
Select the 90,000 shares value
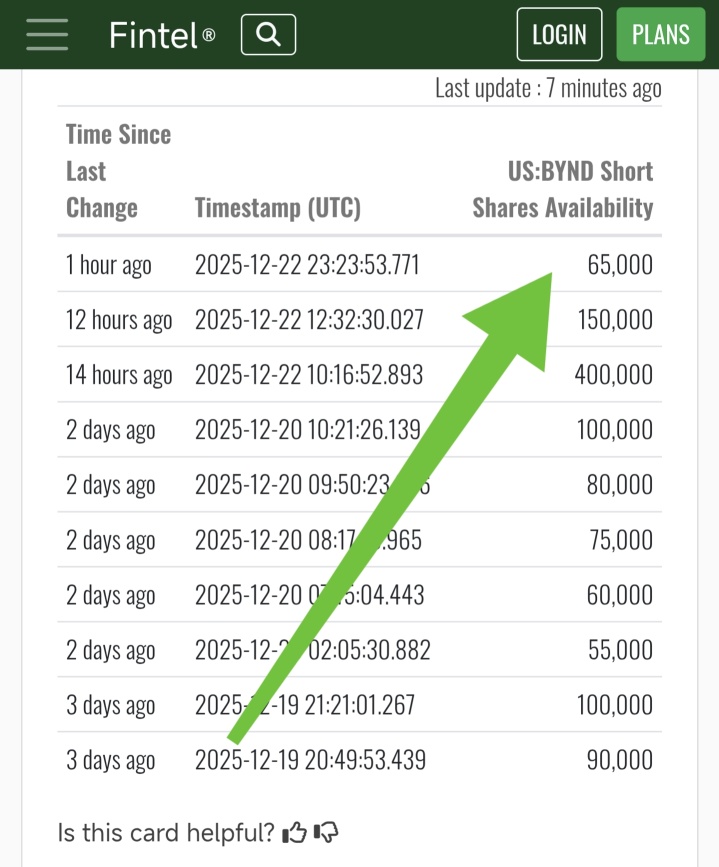point(620,759)
